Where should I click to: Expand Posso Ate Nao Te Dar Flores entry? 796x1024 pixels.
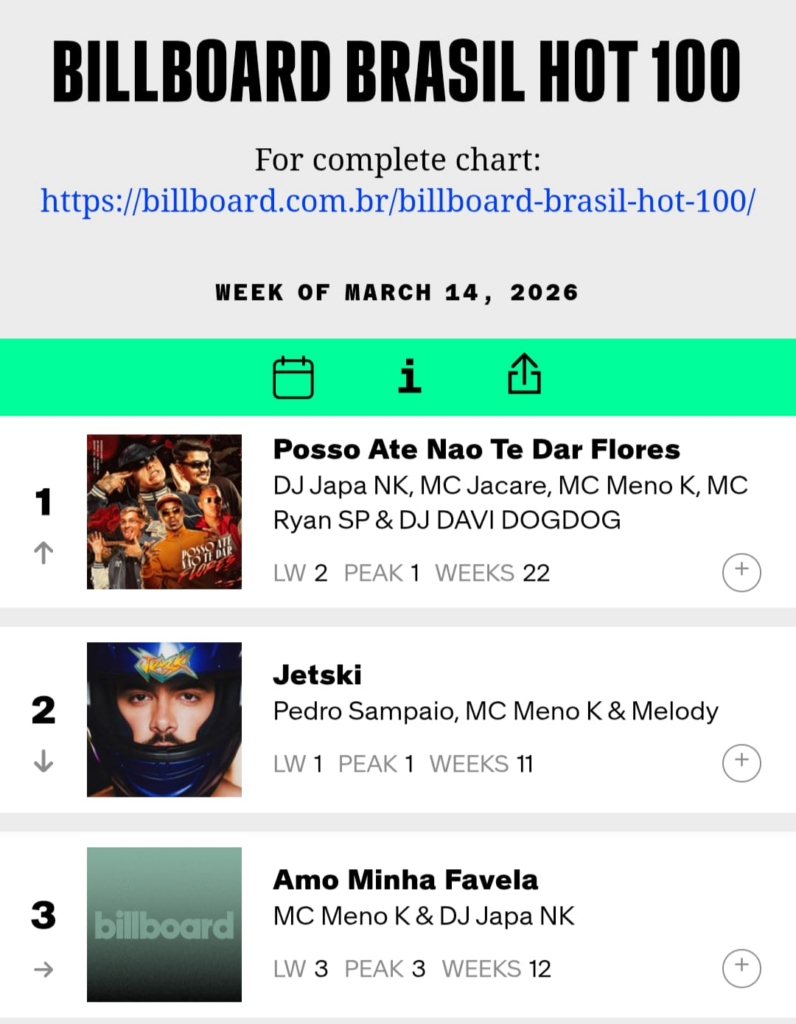click(741, 572)
